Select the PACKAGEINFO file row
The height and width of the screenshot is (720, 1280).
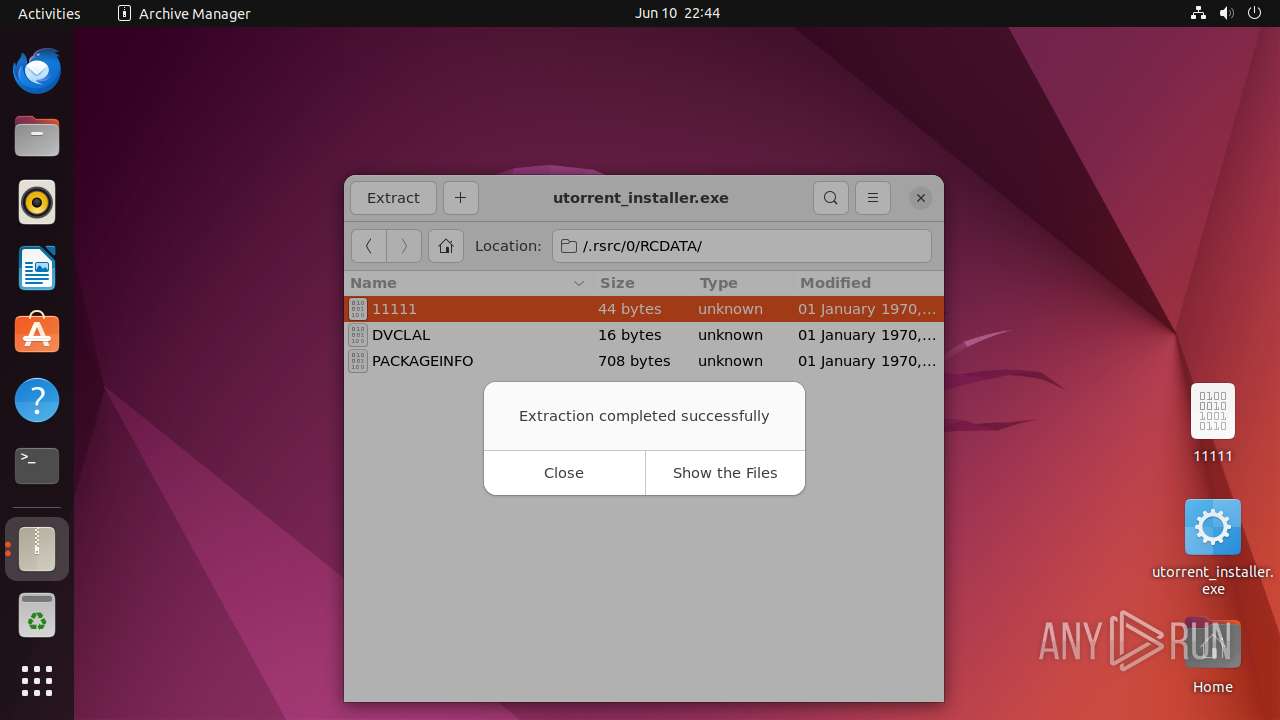tap(644, 361)
